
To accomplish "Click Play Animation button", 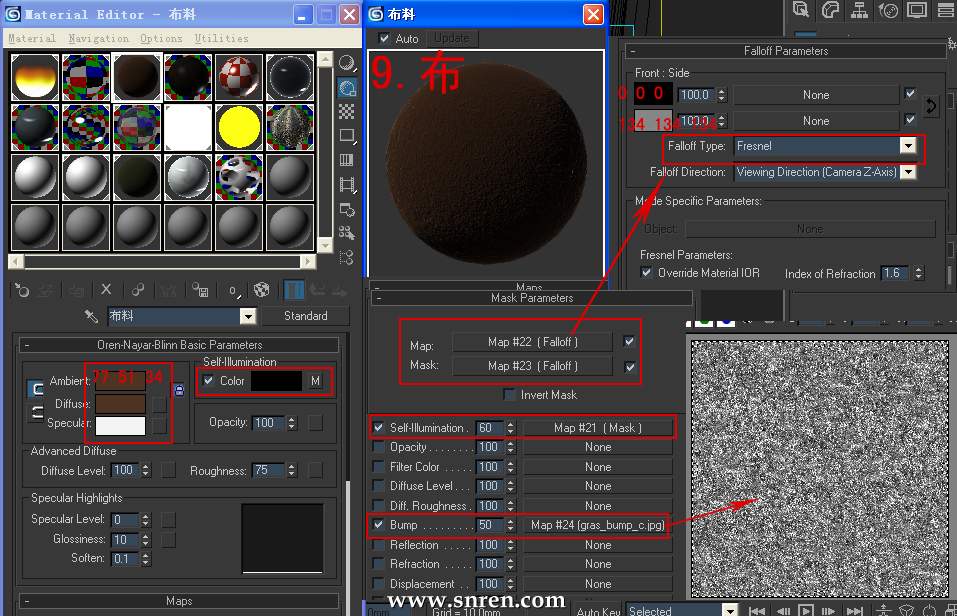I will pyautogui.click(x=806, y=610).
